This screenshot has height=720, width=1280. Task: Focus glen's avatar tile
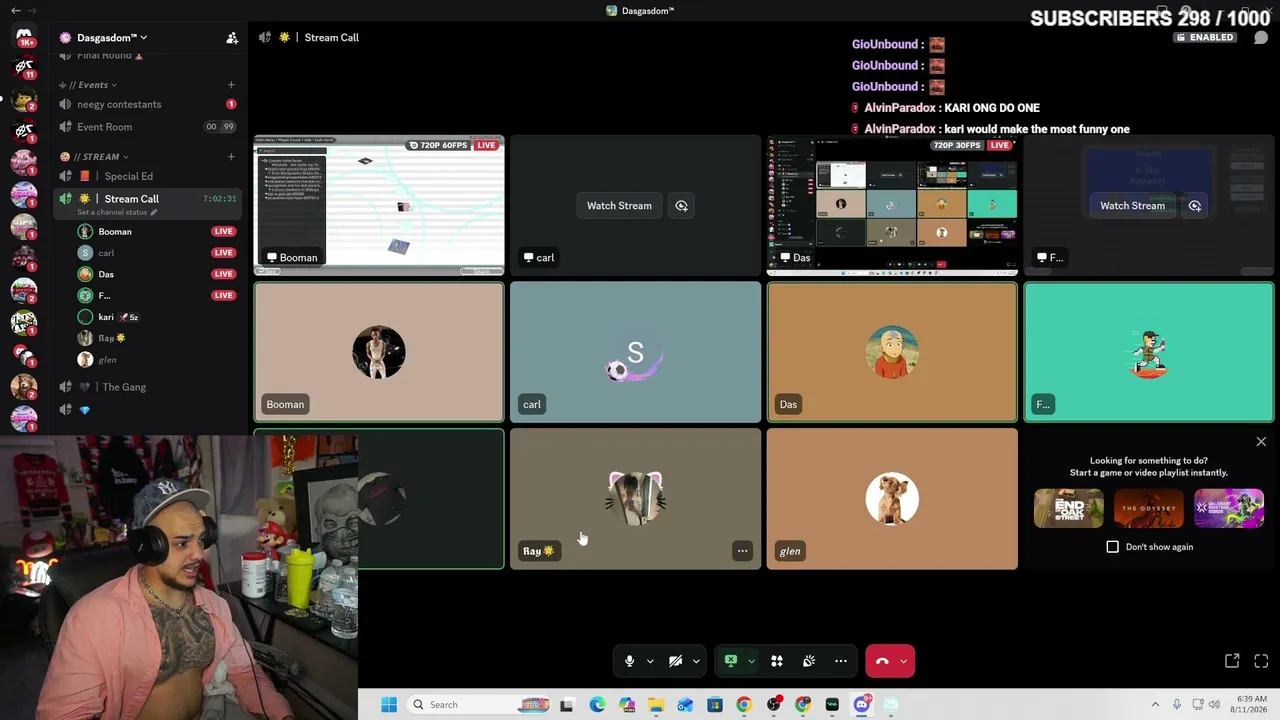click(892, 499)
